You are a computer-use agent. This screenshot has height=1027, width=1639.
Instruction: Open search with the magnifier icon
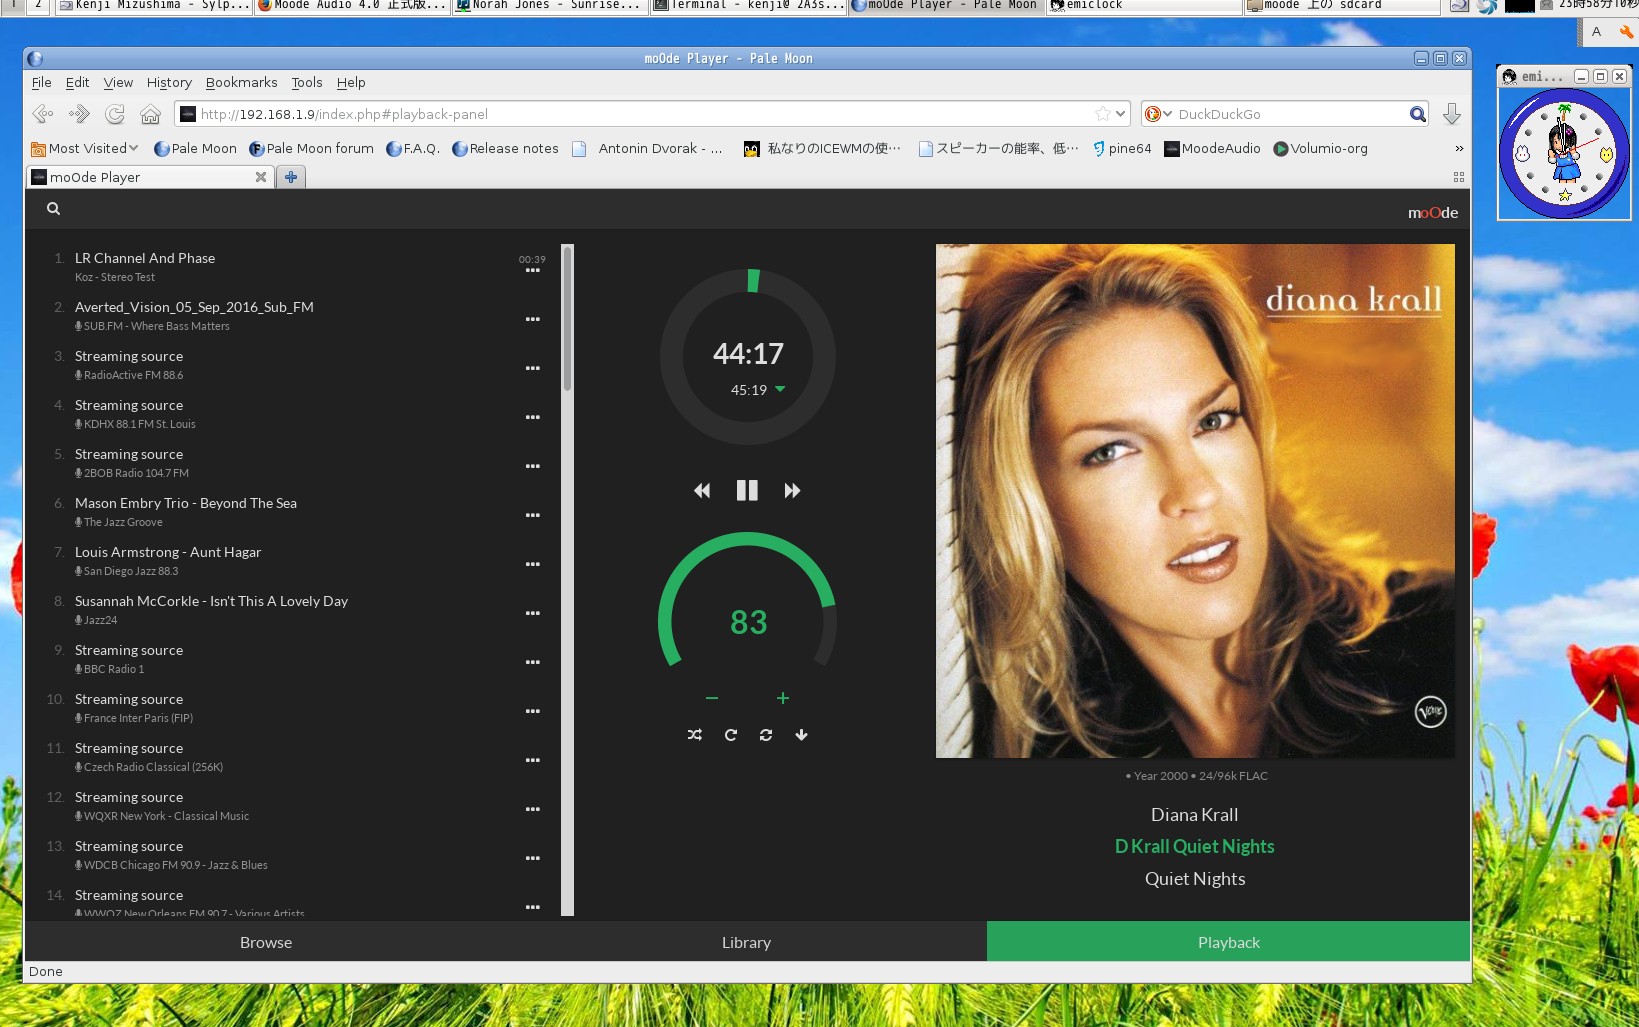click(54, 209)
